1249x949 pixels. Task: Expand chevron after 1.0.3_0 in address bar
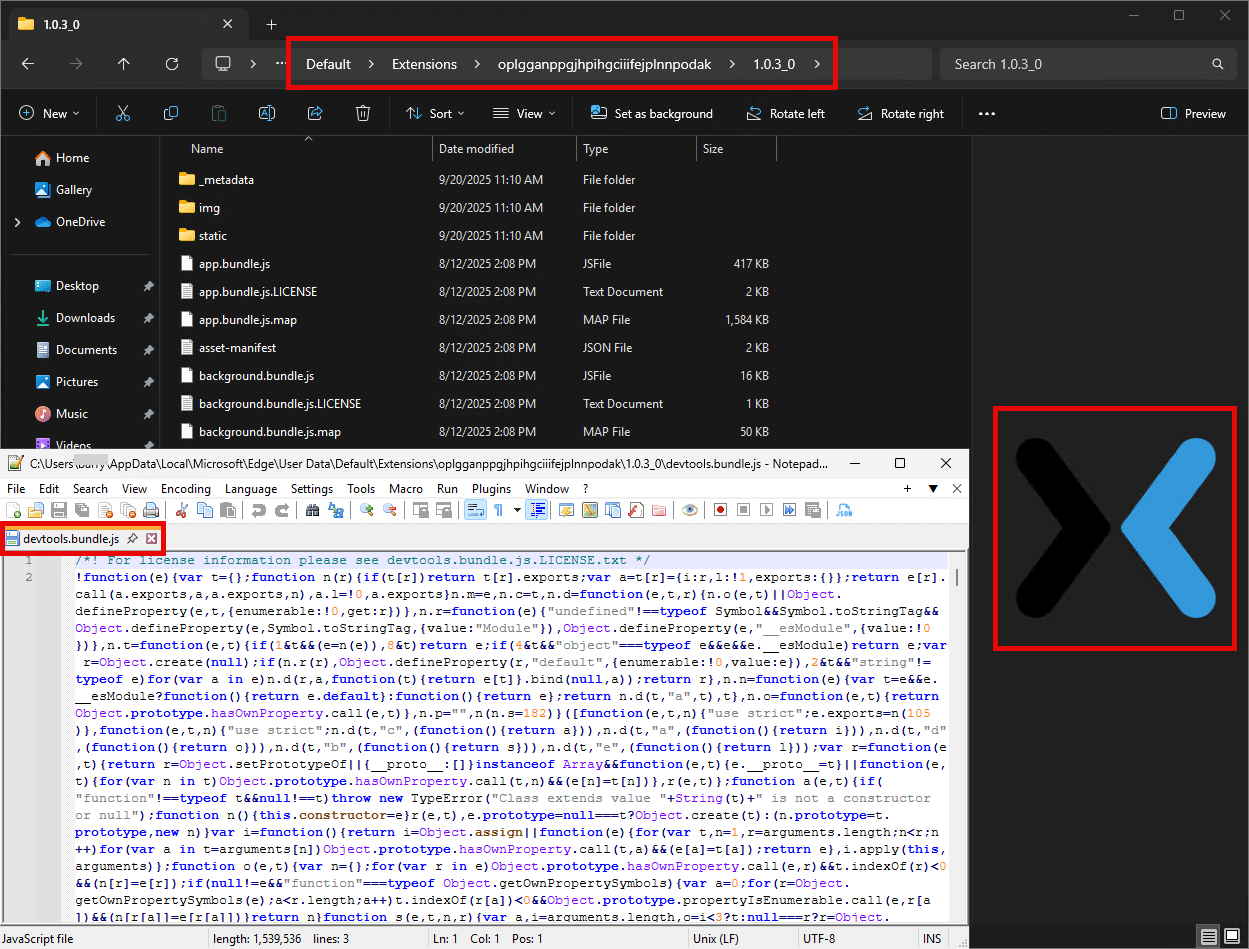tap(817, 64)
